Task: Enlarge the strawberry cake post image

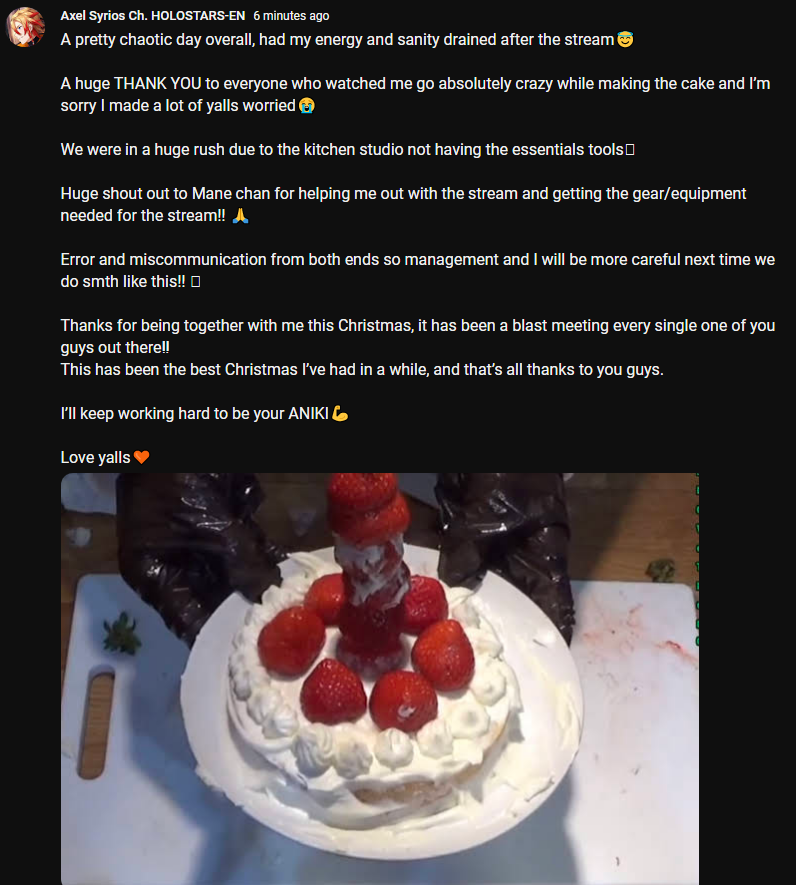Action: pyautogui.click(x=379, y=679)
